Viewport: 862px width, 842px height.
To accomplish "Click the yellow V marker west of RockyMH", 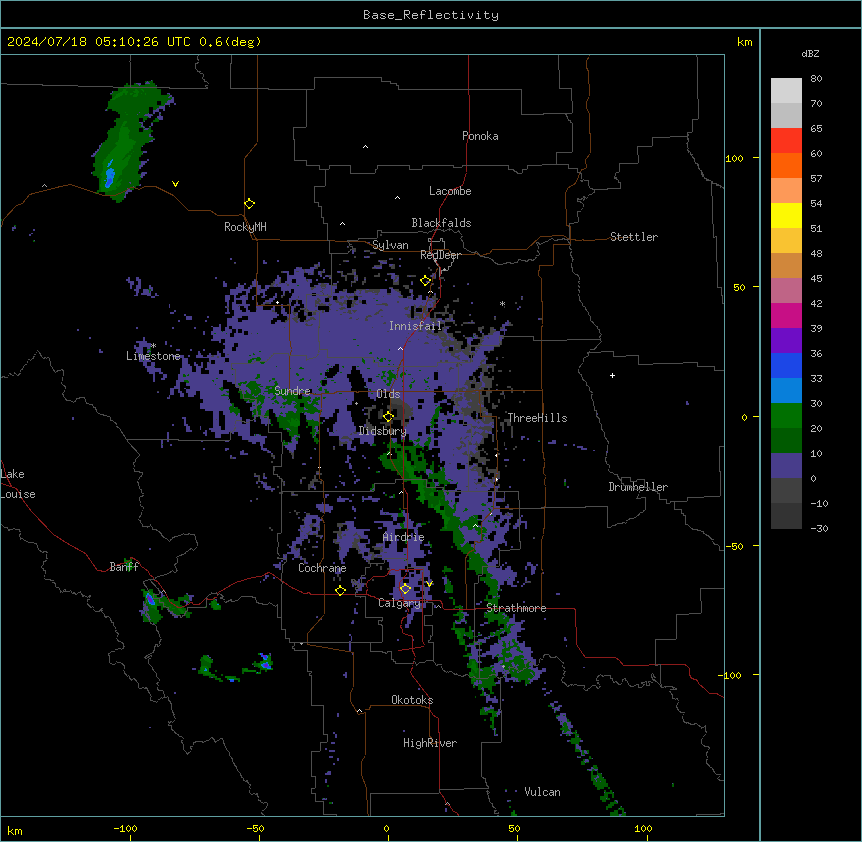I will pyautogui.click(x=175, y=184).
